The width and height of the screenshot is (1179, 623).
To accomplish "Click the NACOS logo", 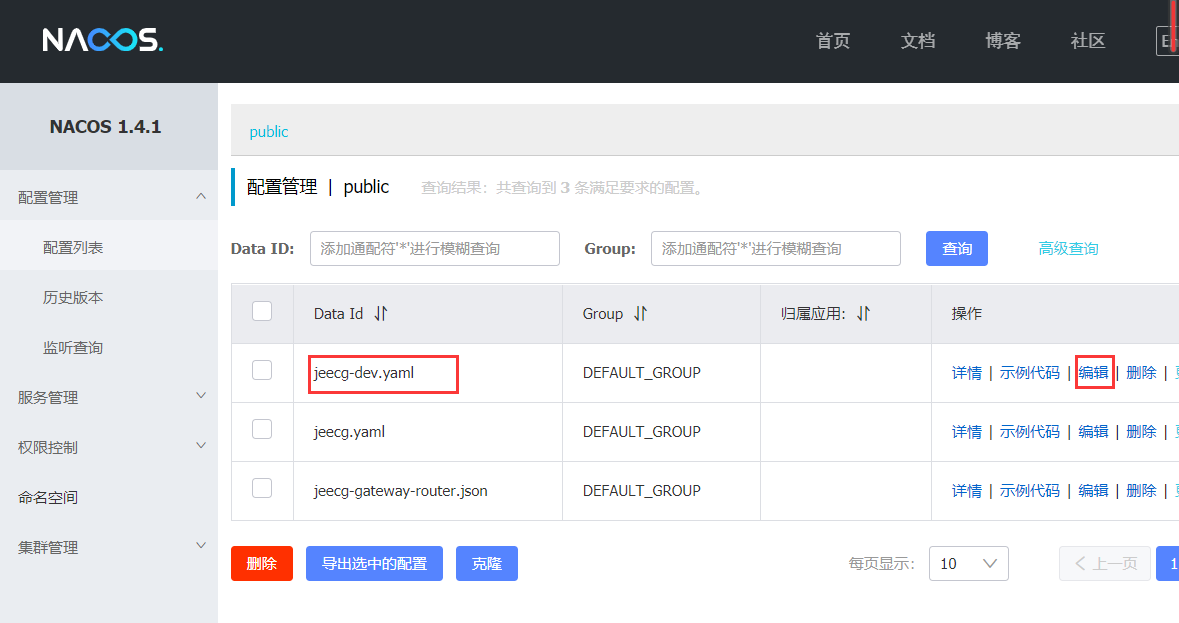I will [101, 41].
